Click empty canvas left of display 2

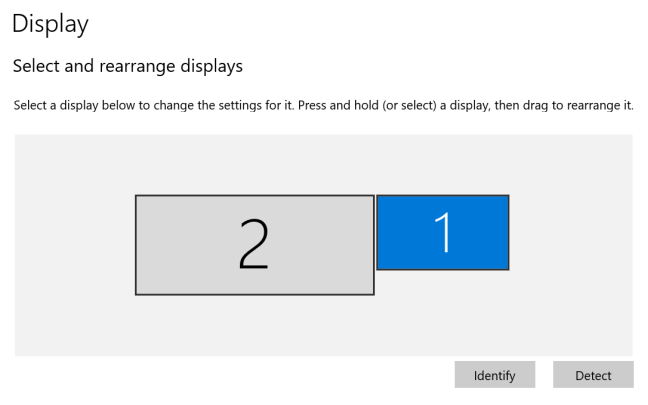(75, 245)
